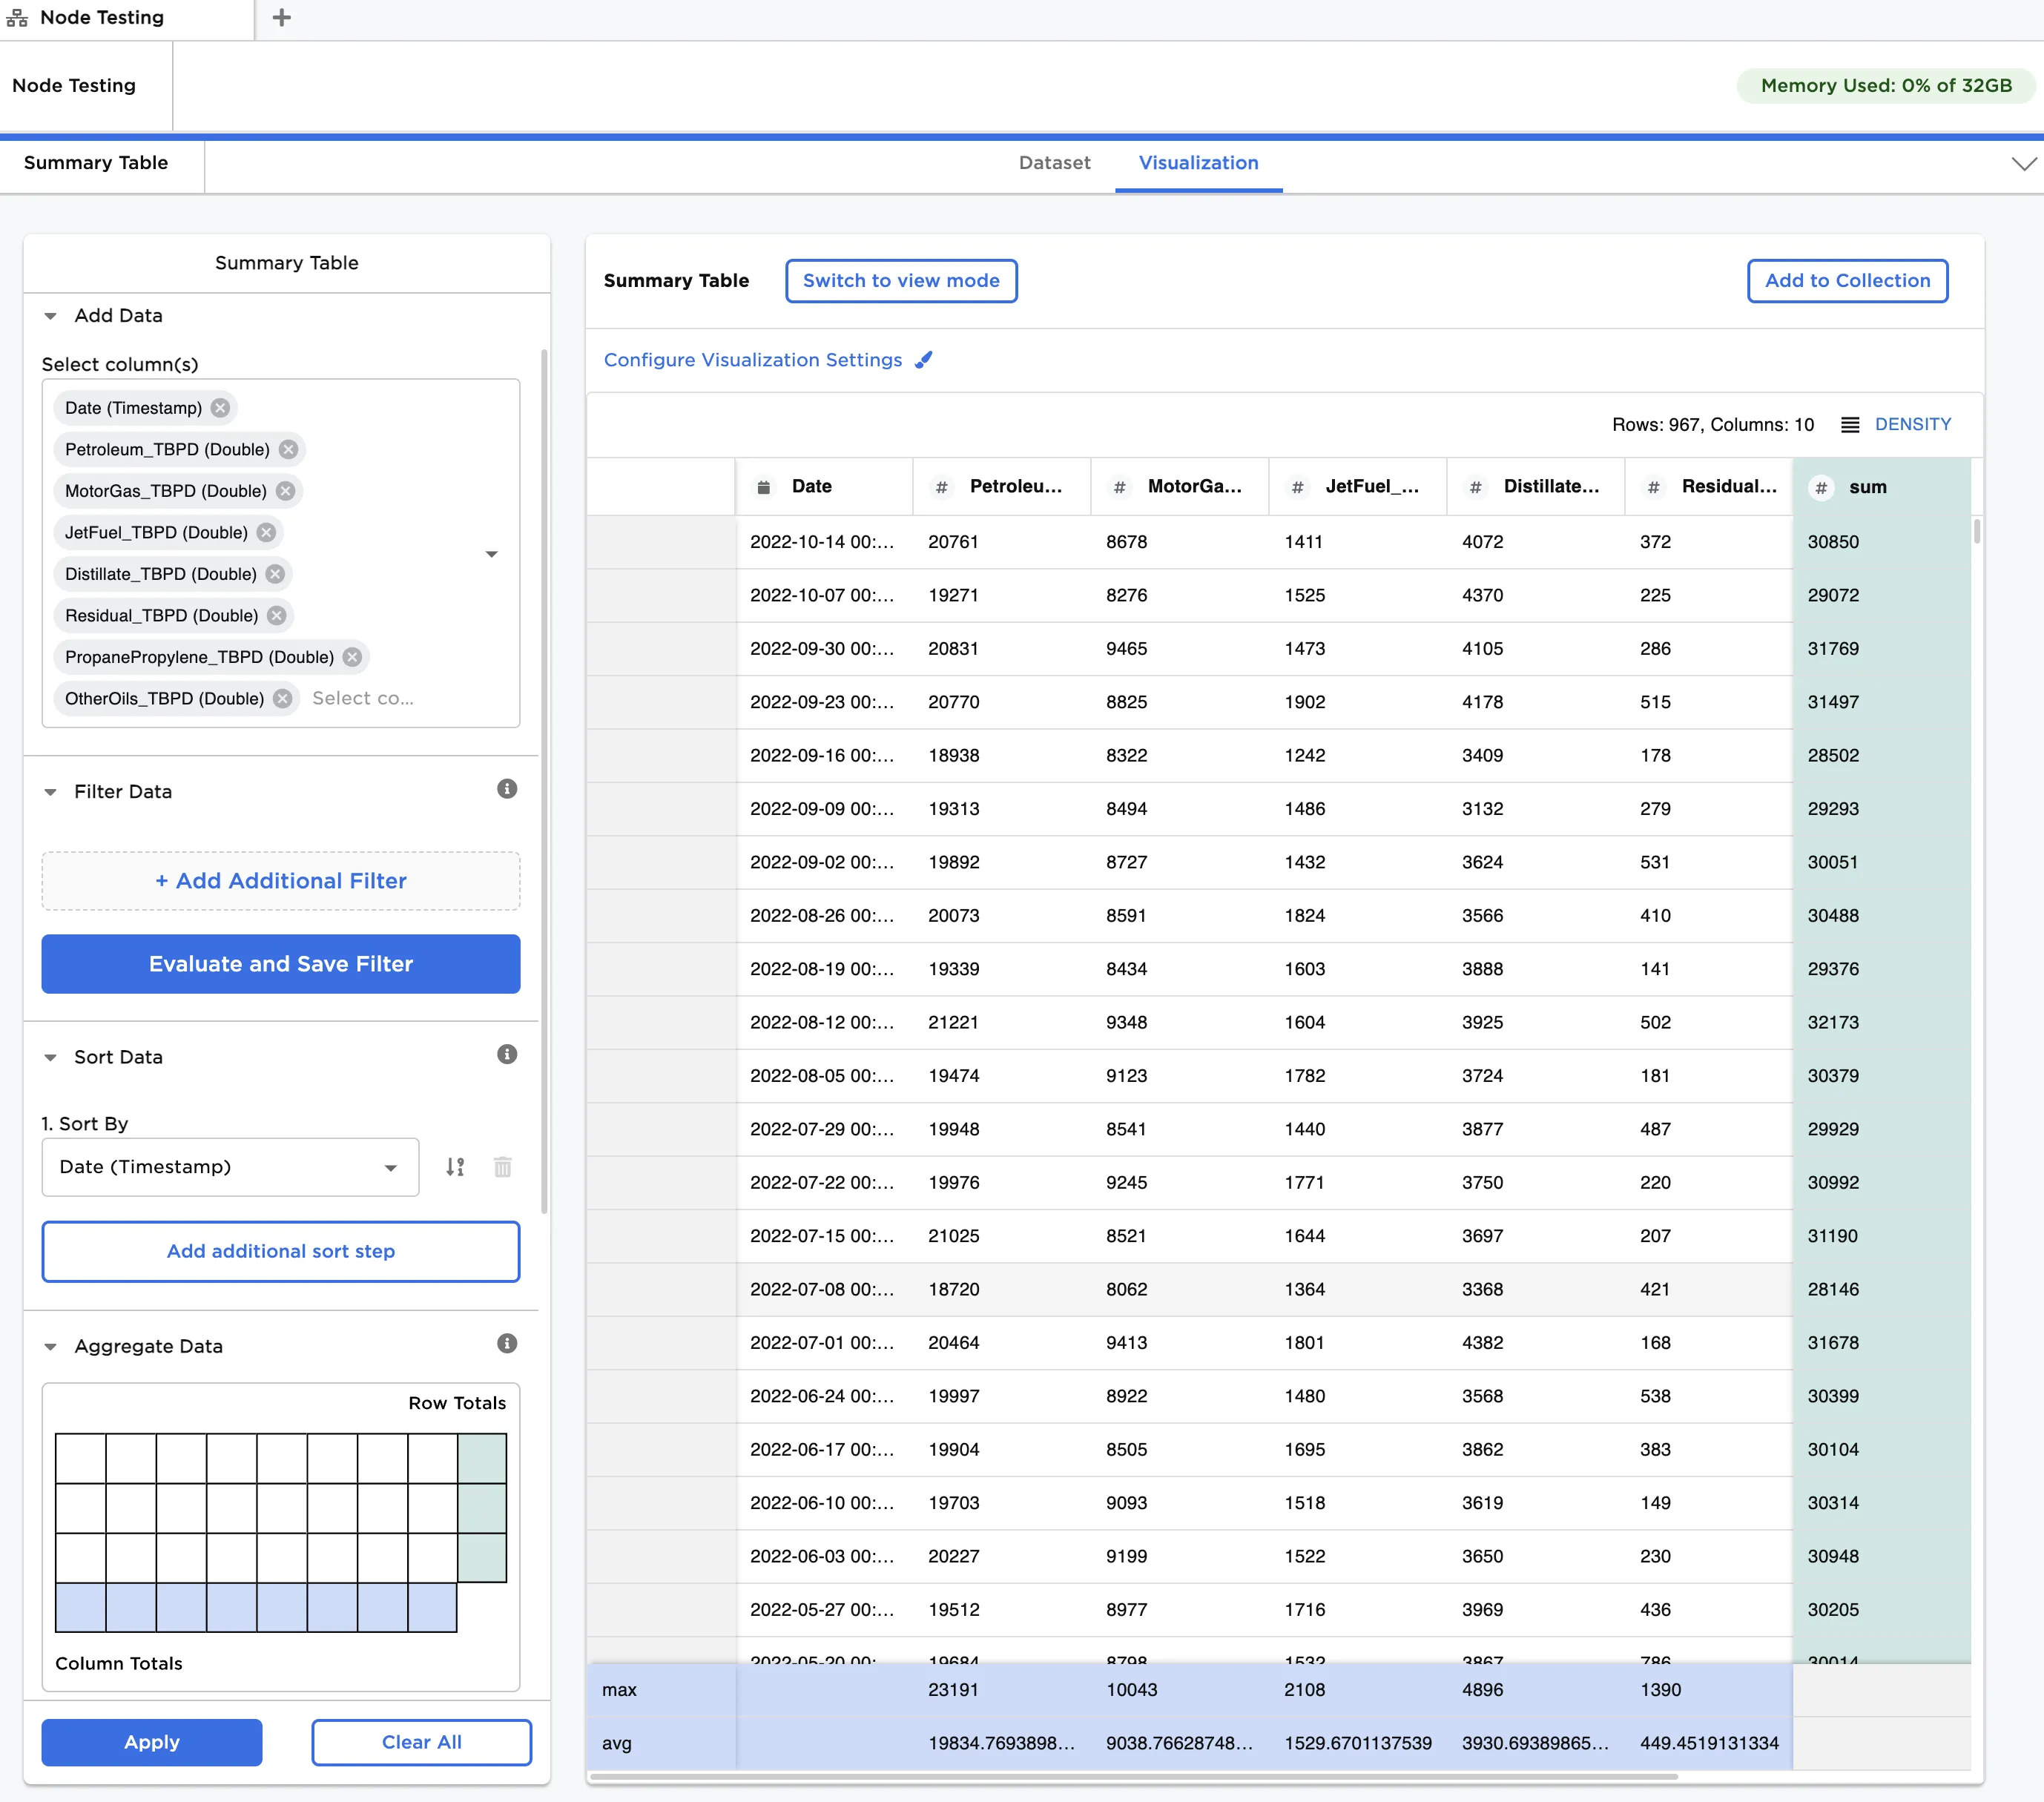Screen dimensions: 2044x1802
Task: Open the DENSITY row spacing icon
Action: (1850, 425)
